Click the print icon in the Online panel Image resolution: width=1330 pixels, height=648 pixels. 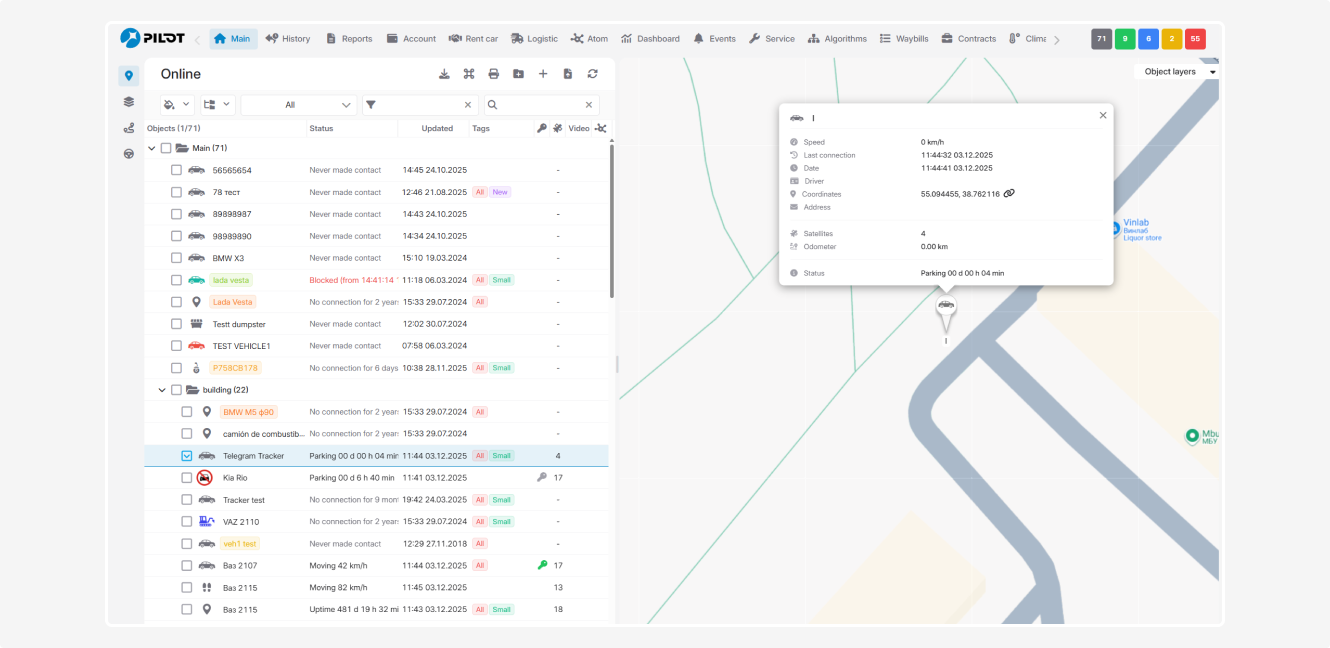pos(493,74)
